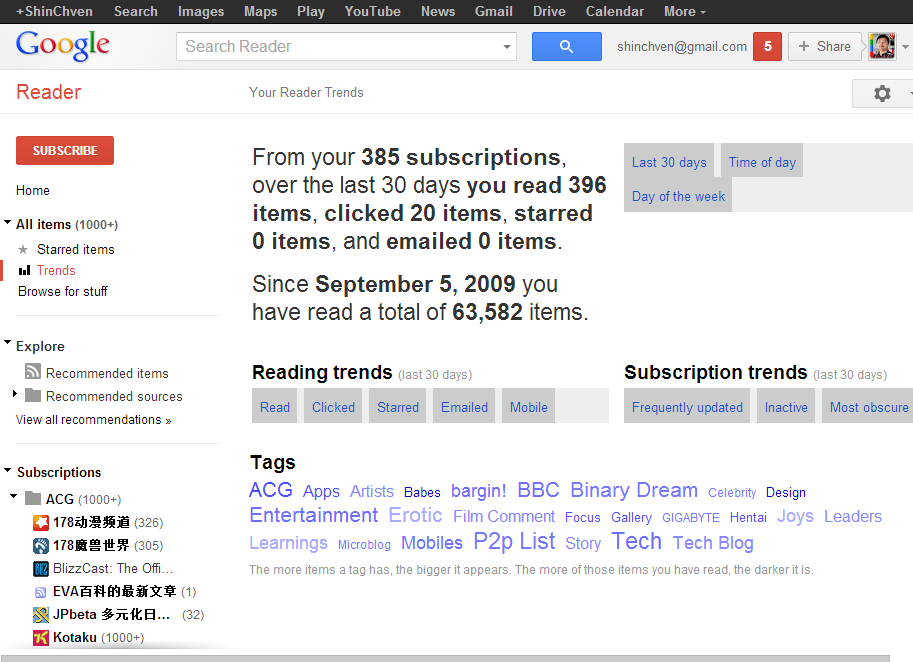The width and height of the screenshot is (913, 662).
Task: Select the Clicked reading trends tab
Action: (x=333, y=407)
